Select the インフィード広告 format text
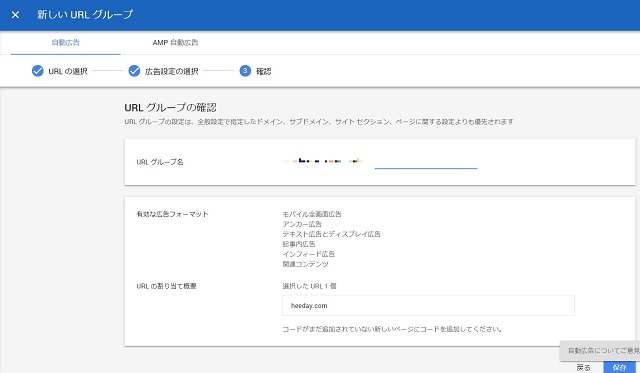 [x=309, y=254]
